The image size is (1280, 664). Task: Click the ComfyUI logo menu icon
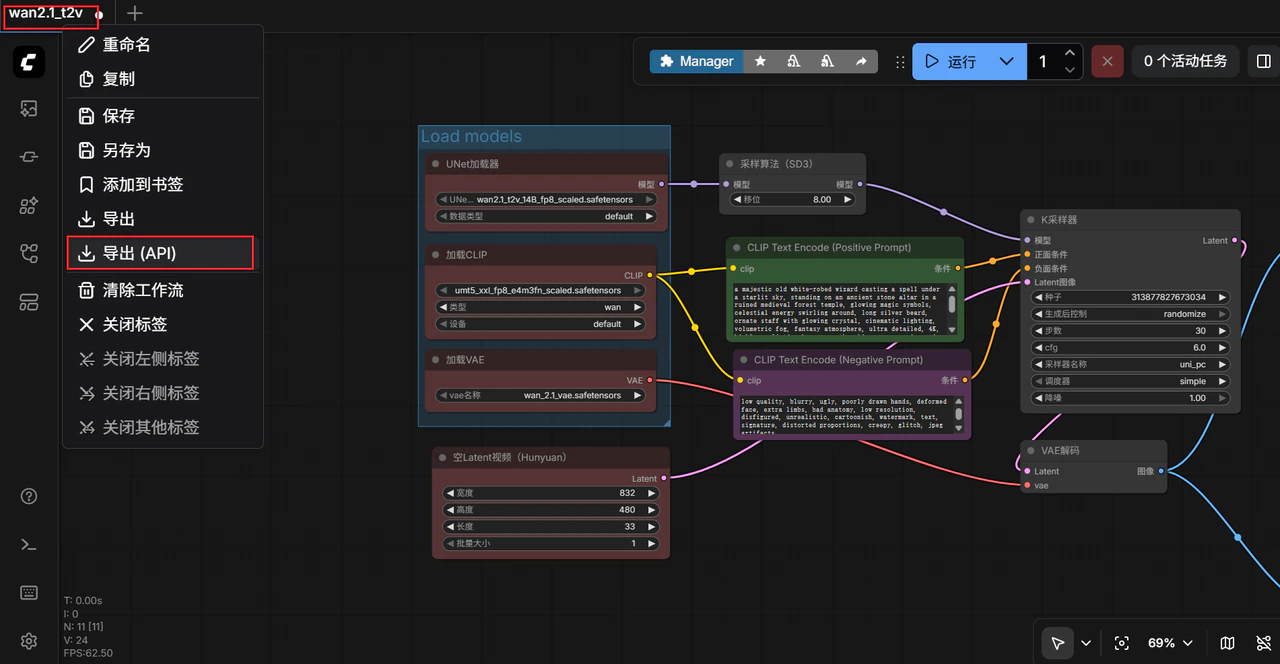[x=29, y=62]
